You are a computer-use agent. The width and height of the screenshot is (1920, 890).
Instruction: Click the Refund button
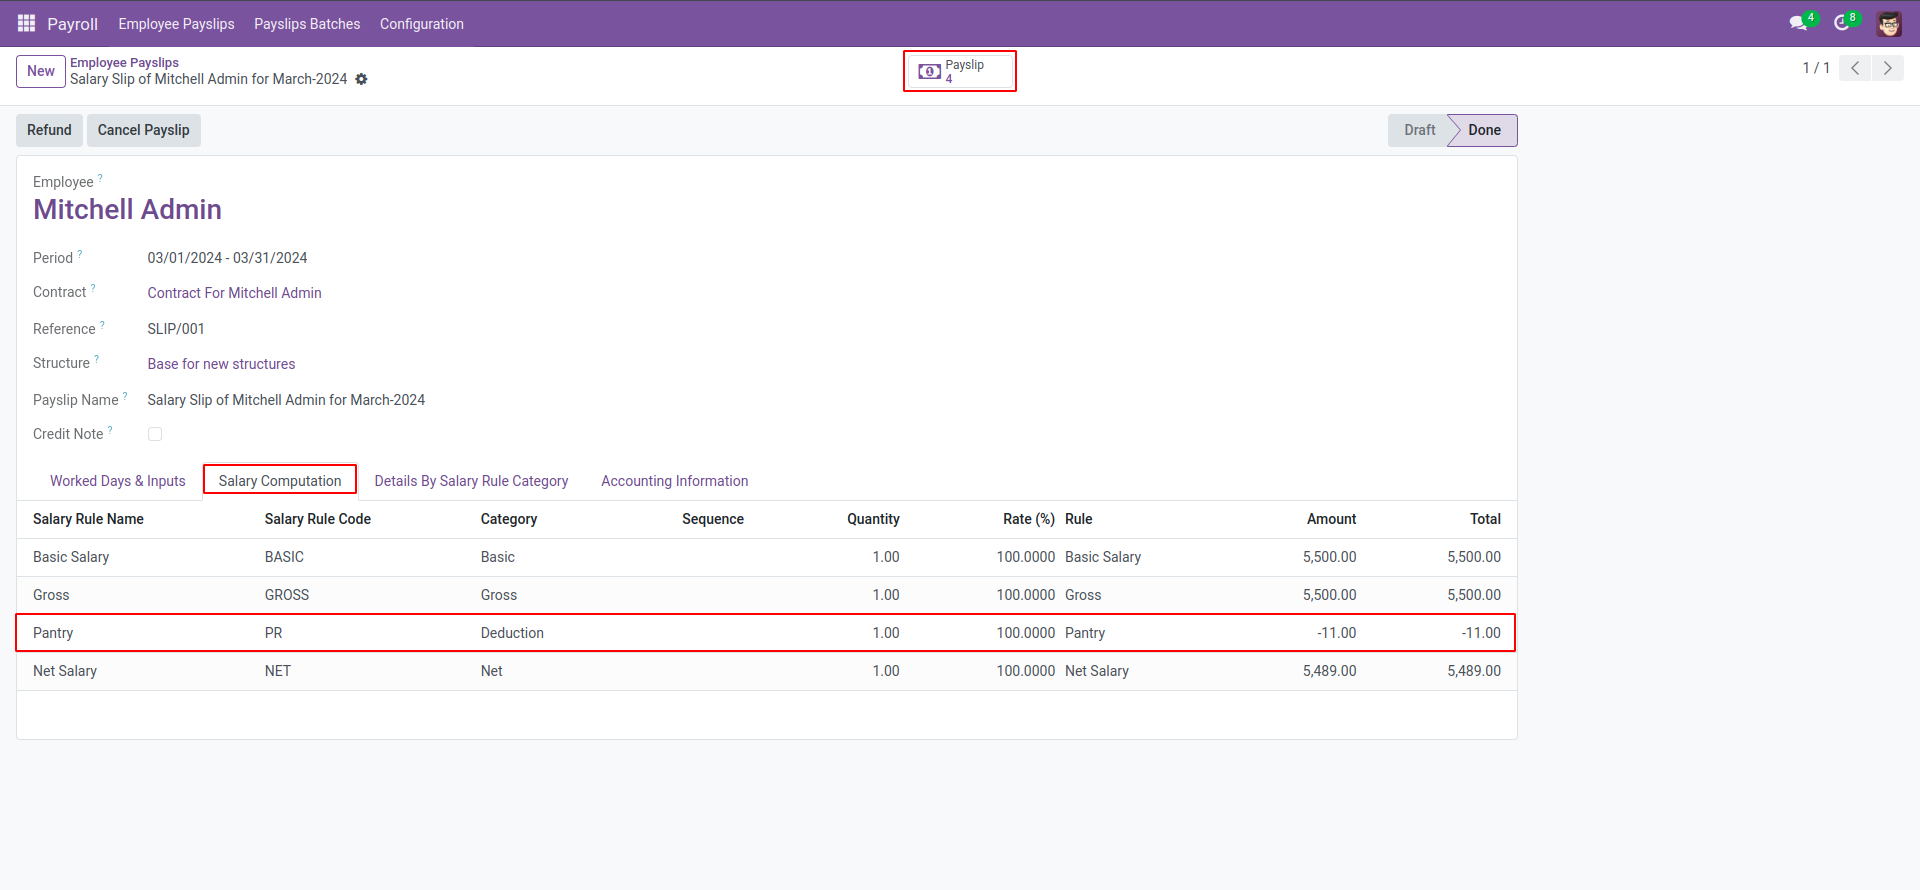(49, 130)
